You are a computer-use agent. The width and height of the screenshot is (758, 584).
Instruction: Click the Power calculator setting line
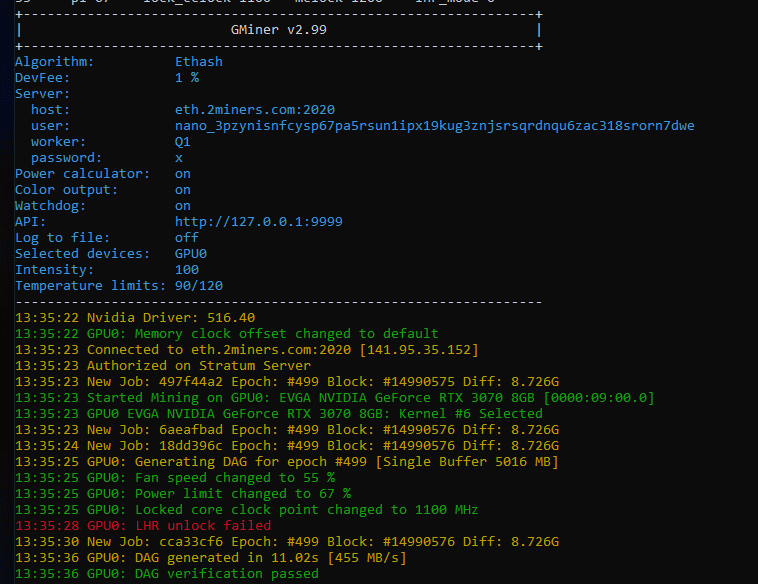click(x=102, y=174)
